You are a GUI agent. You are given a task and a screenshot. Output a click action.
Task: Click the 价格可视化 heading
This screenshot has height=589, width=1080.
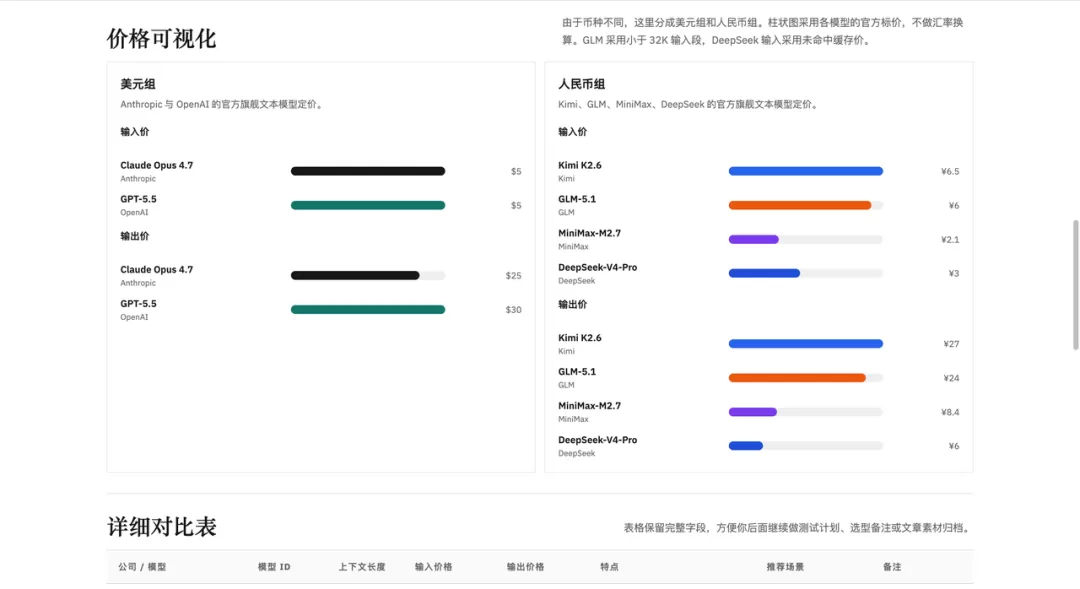point(161,39)
